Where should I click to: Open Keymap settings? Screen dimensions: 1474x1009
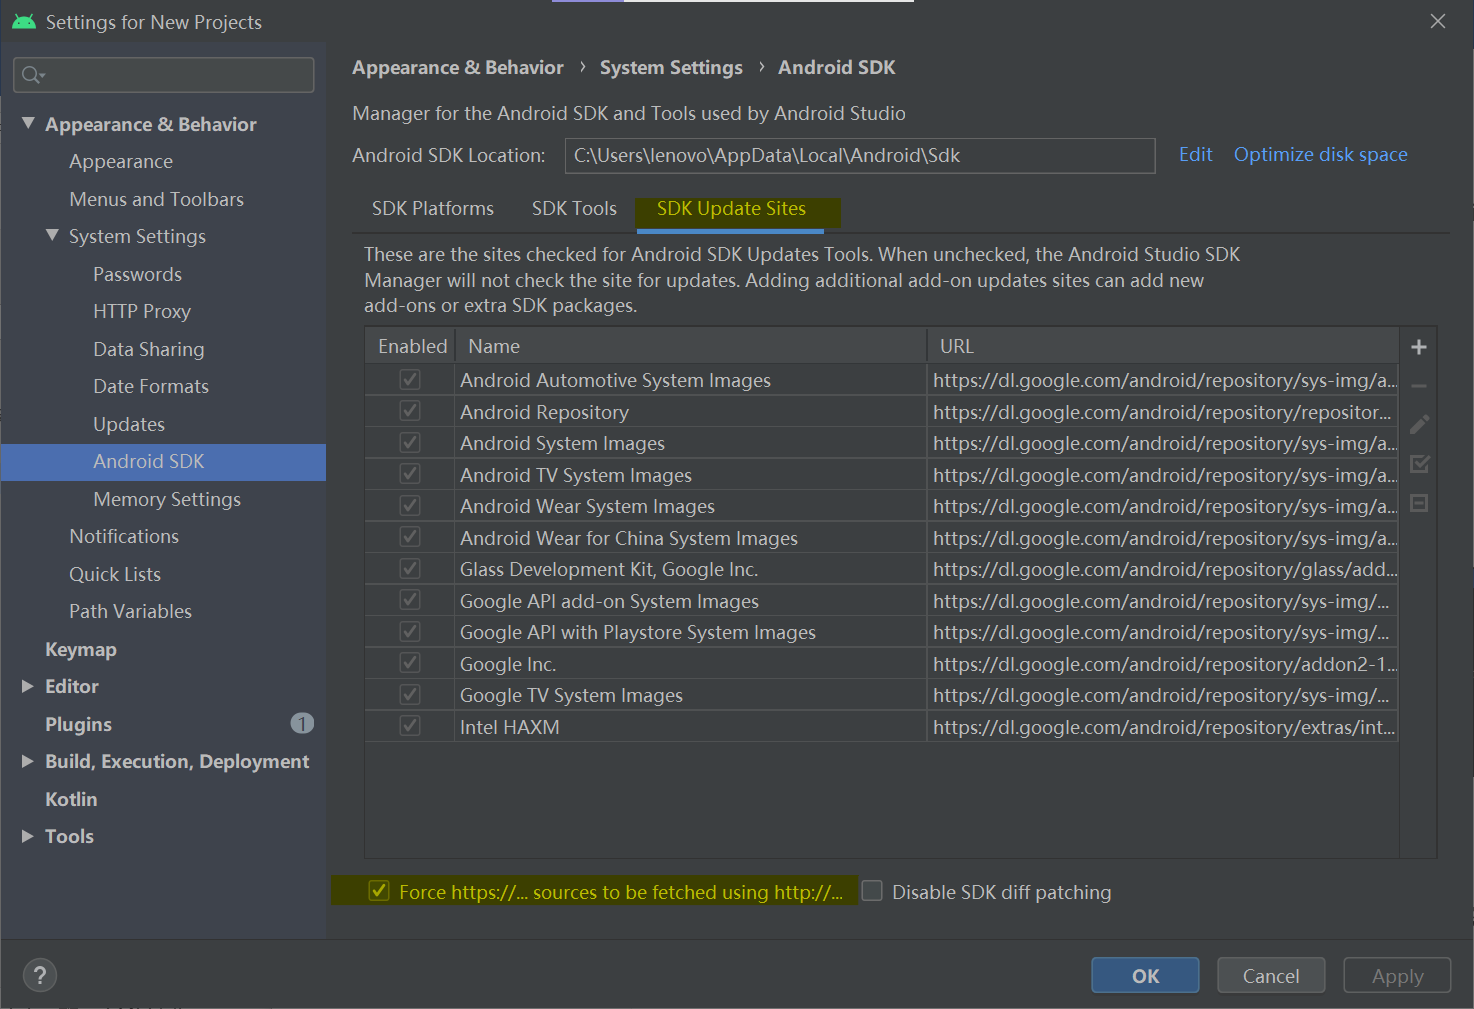pyautogui.click(x=81, y=649)
